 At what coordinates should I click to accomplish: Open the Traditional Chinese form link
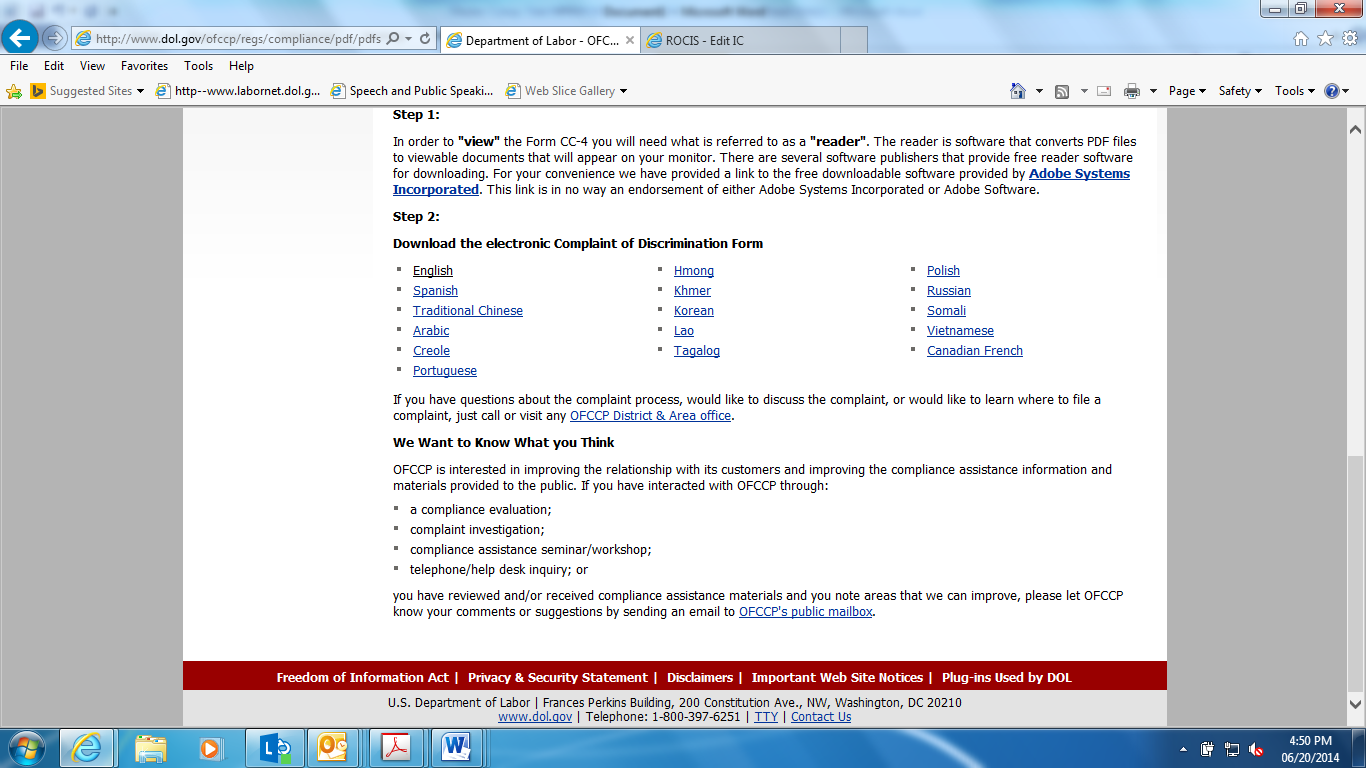click(468, 311)
